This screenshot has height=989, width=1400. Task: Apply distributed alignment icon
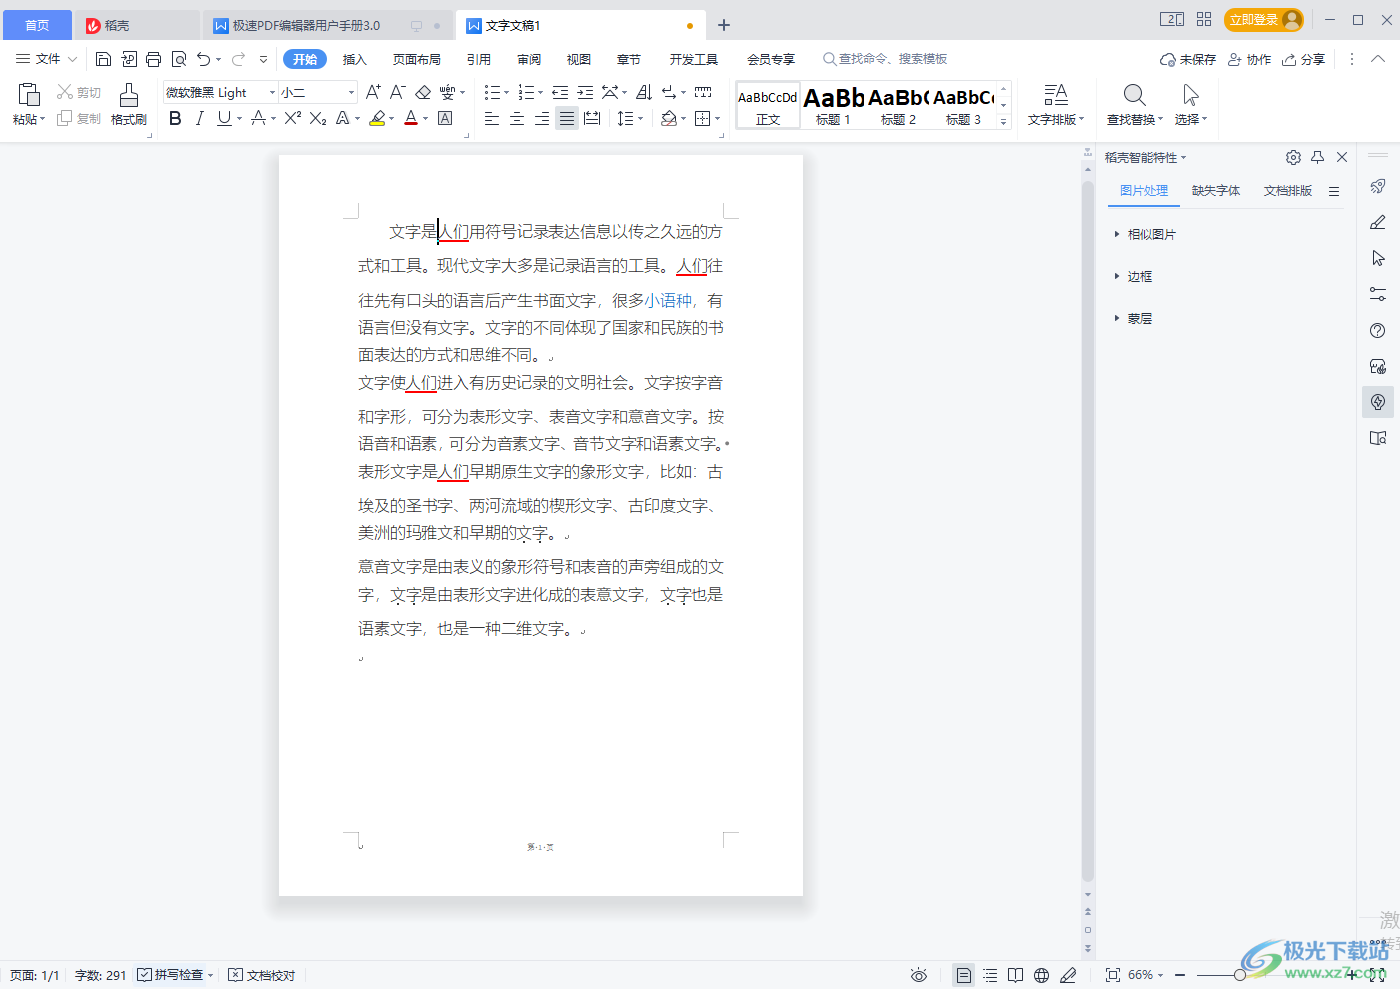coord(592,118)
